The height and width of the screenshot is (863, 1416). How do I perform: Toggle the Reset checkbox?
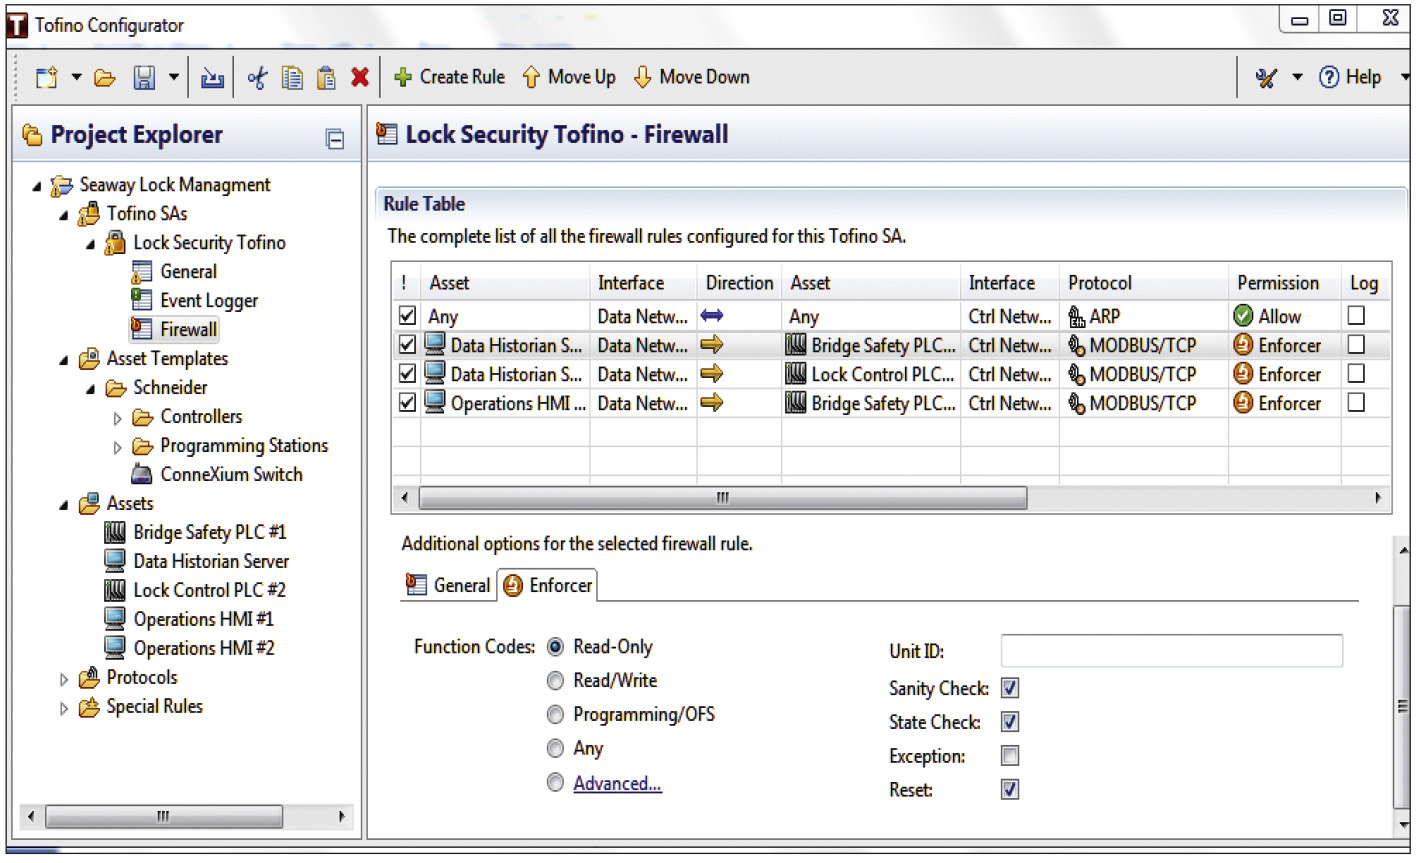point(1010,790)
